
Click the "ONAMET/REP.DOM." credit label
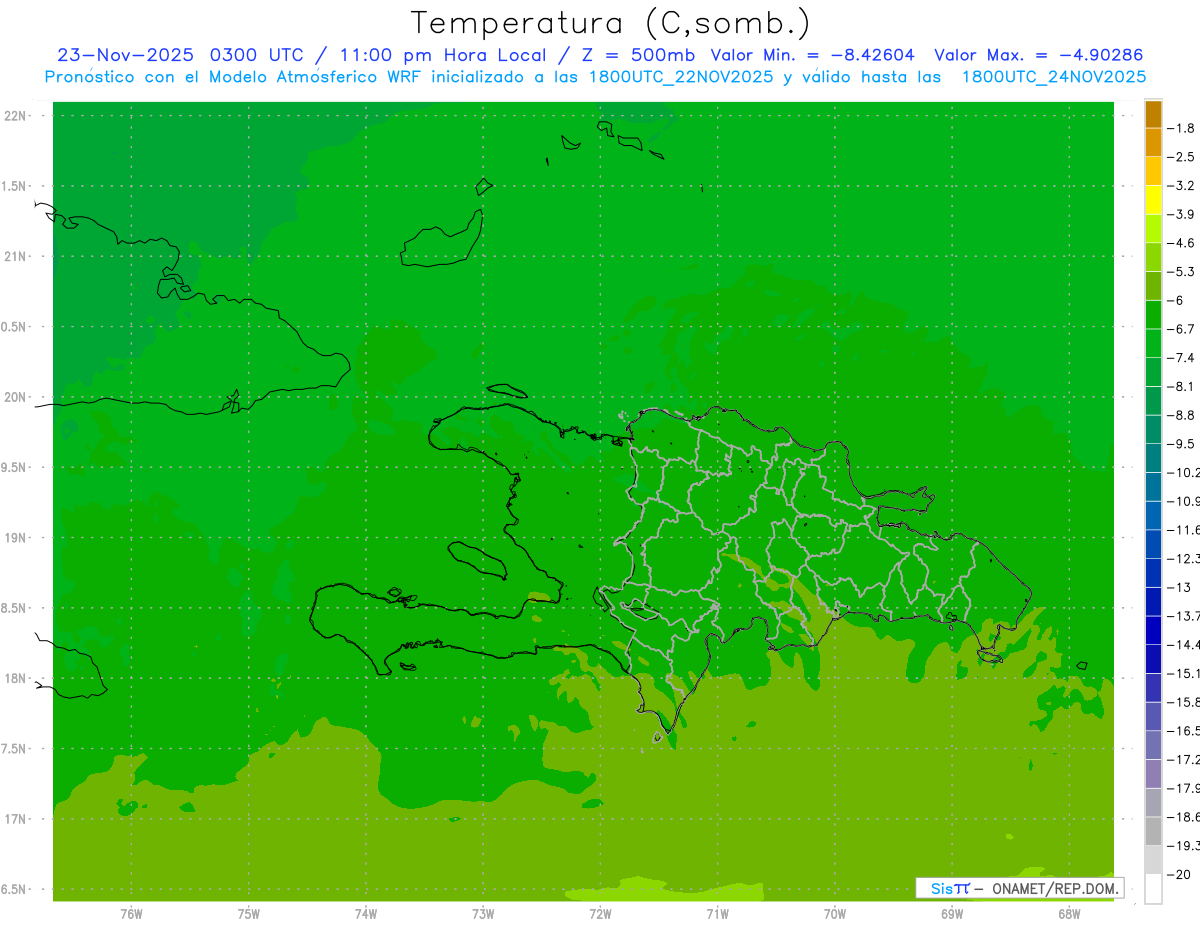(1054, 888)
